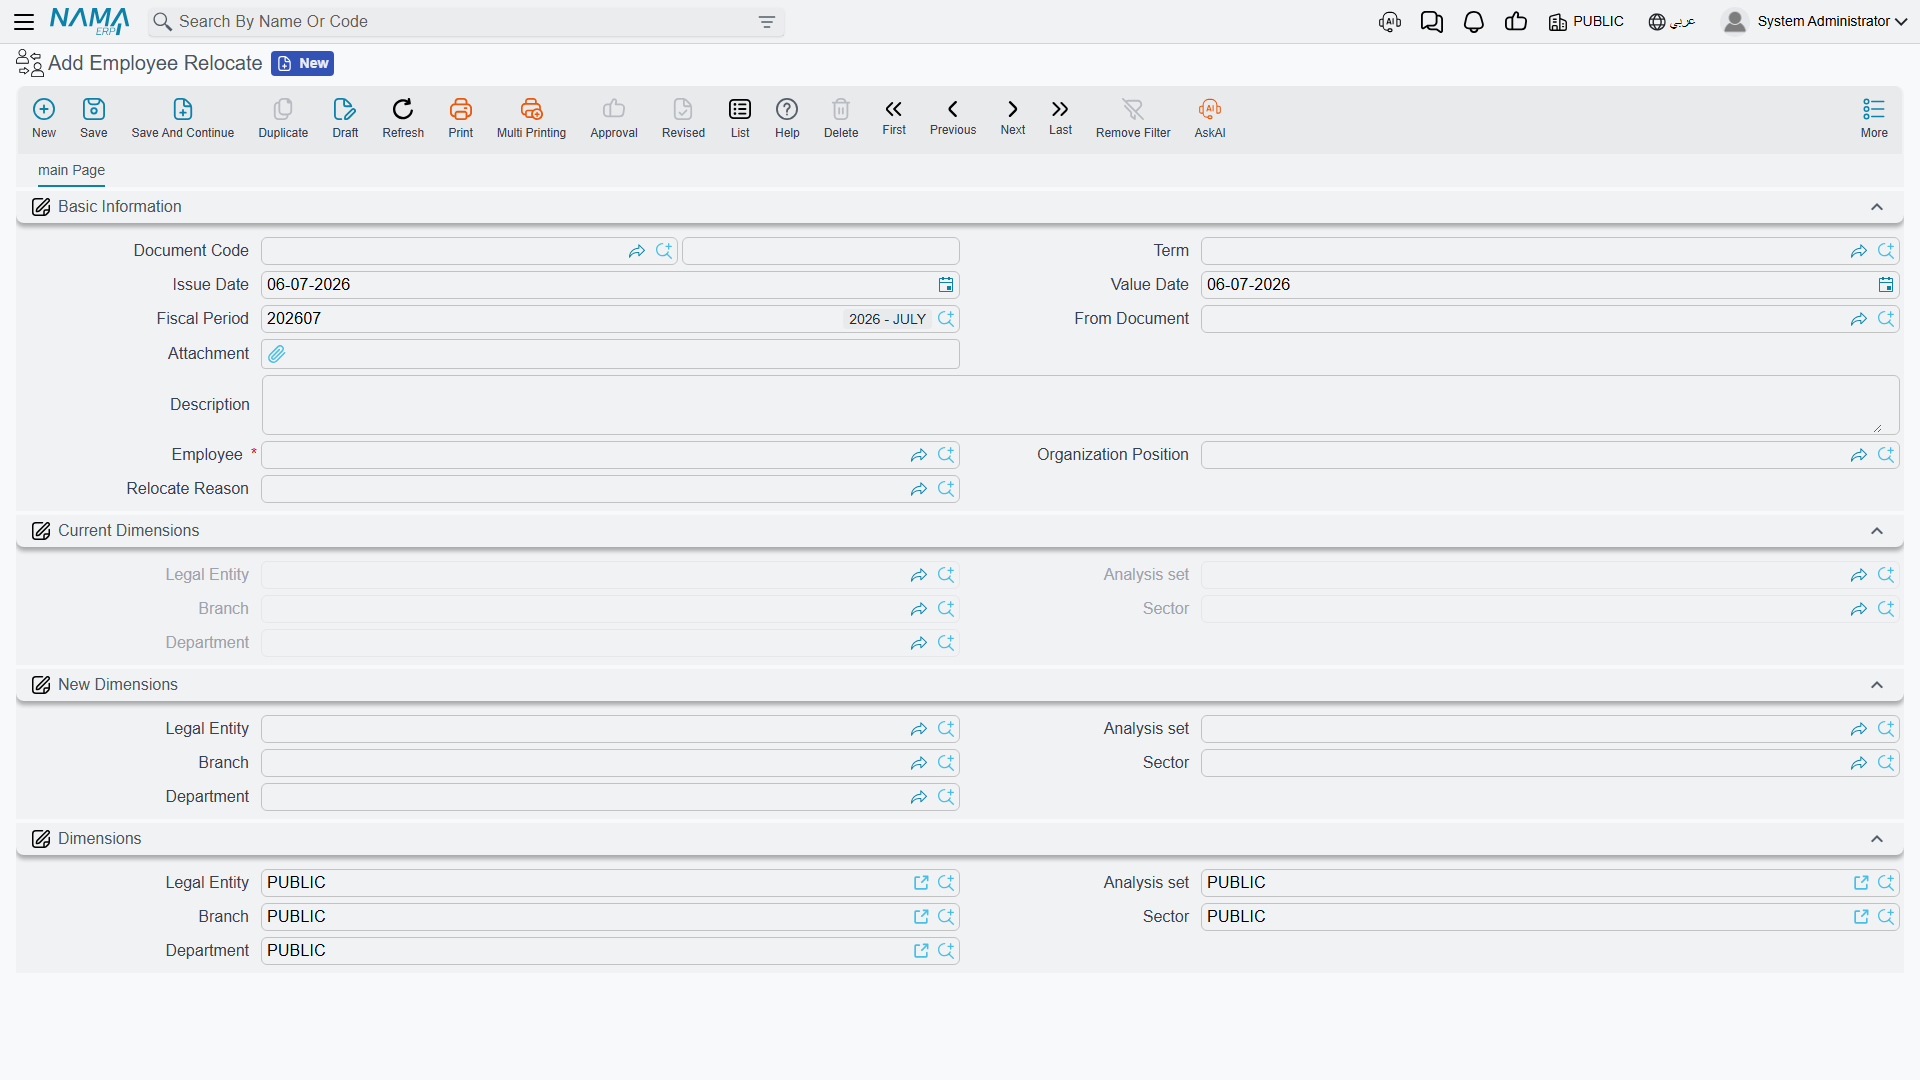Switch language to Arabic
Screen dimensions: 1920x1080
click(1672, 22)
